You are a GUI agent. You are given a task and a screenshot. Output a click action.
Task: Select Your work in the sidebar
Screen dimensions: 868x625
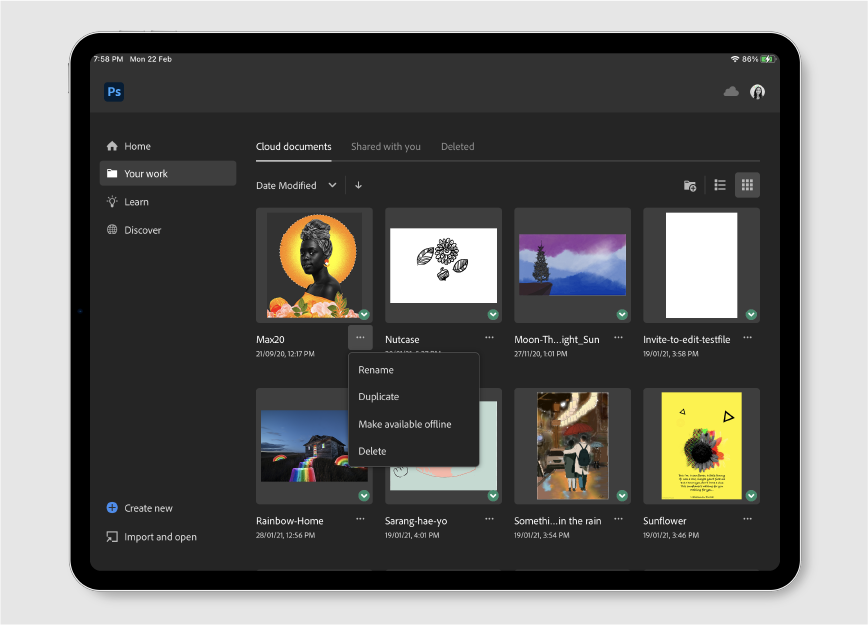pyautogui.click(x=168, y=173)
